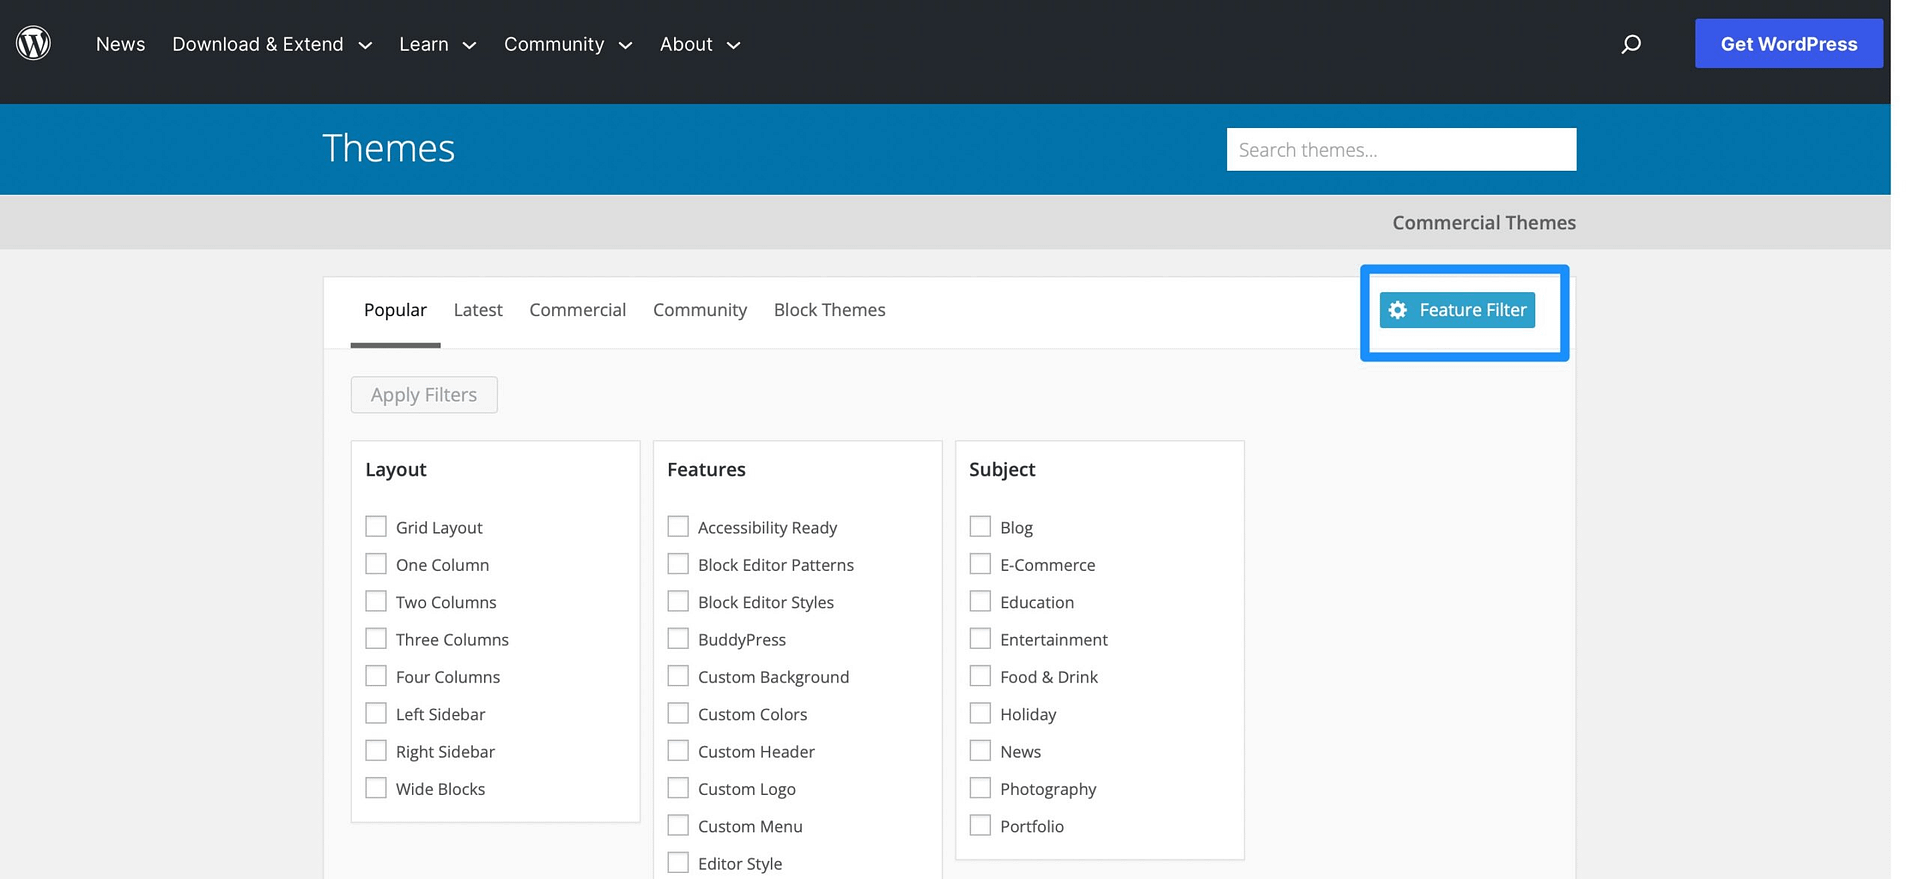Open the Community dropdown in navbar
Viewport: 1918px width, 879px height.
(567, 45)
